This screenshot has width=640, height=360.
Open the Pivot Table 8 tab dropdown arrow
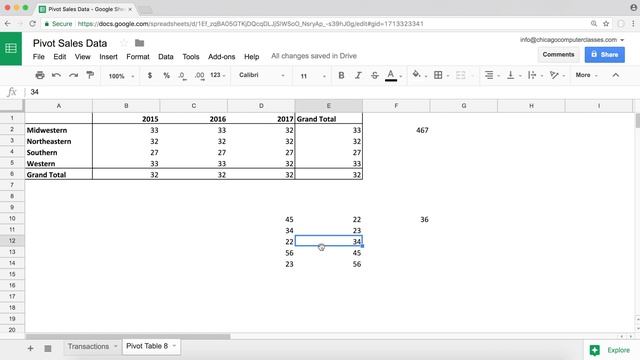point(174,346)
